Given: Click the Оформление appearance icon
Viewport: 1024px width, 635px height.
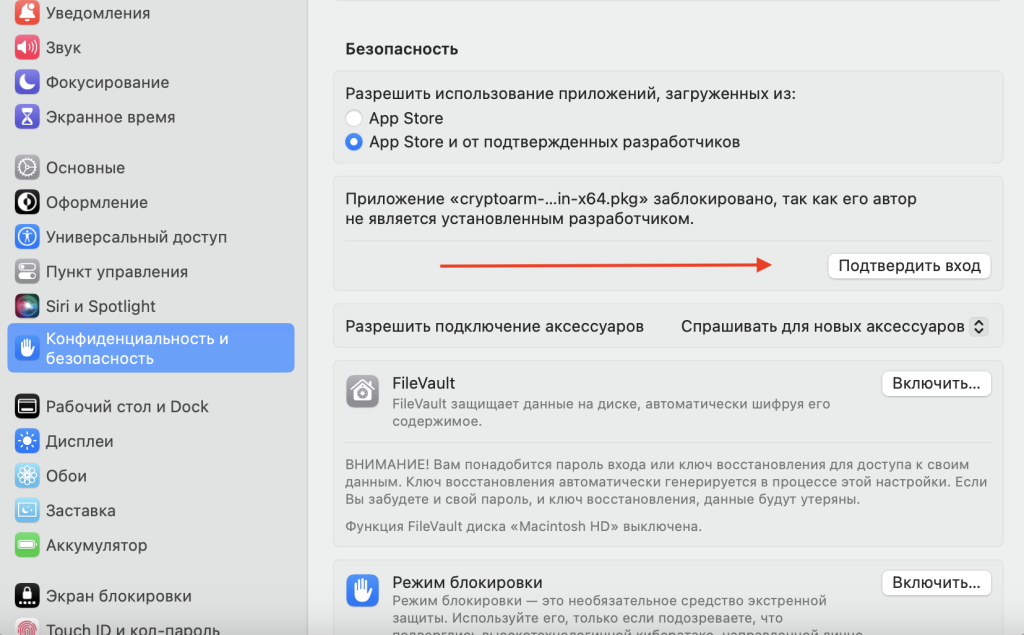Looking at the screenshot, I should click(27, 202).
